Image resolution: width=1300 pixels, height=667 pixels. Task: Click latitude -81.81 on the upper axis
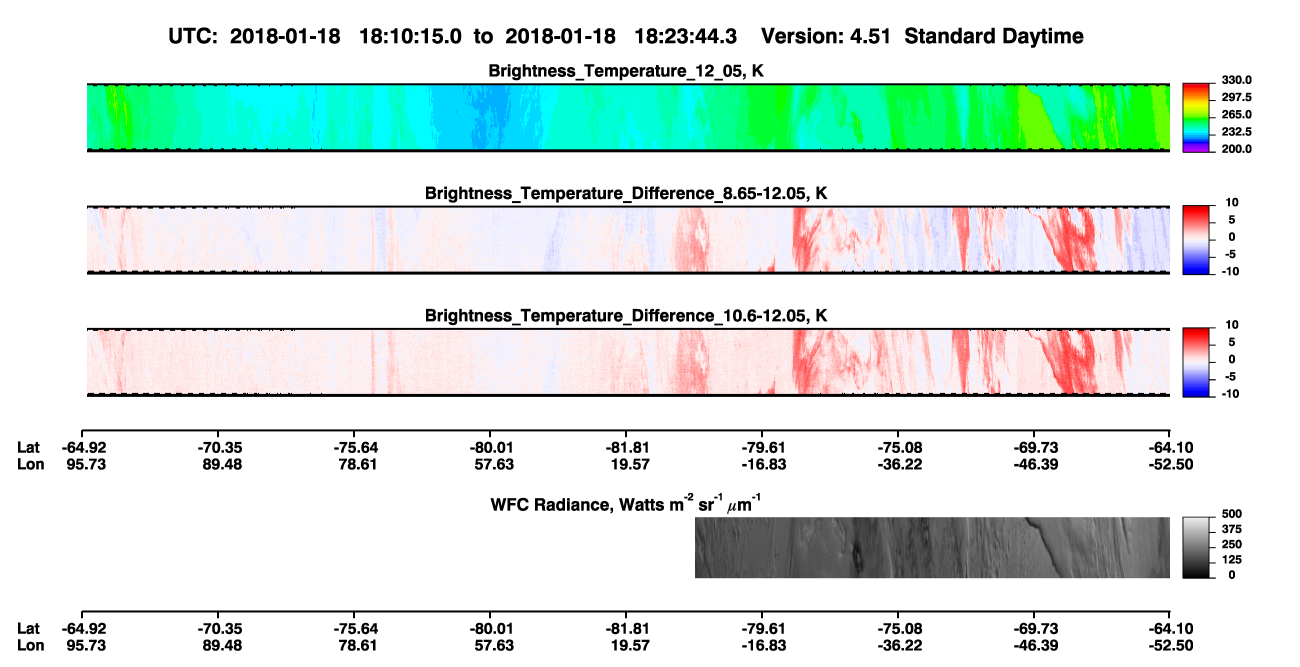[626, 447]
